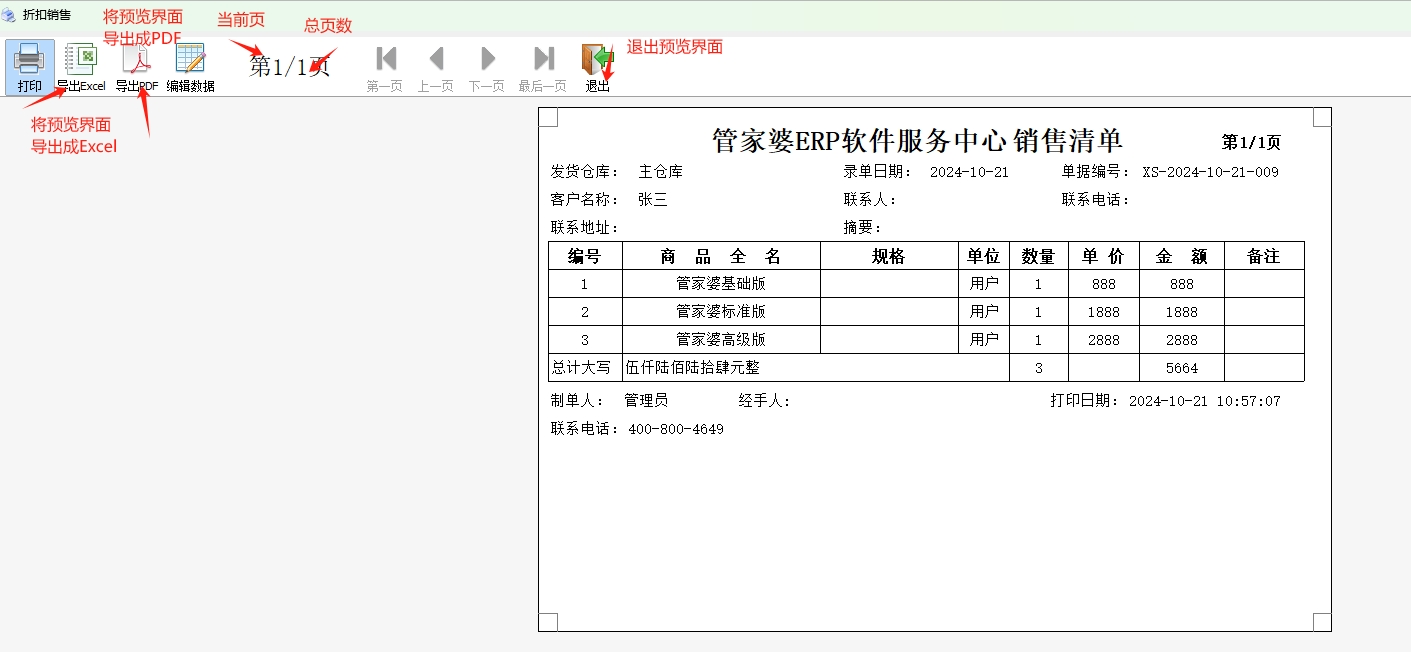Click page label 第1/1页 on report
Image resolution: width=1411 pixels, height=652 pixels.
[x=1251, y=143]
